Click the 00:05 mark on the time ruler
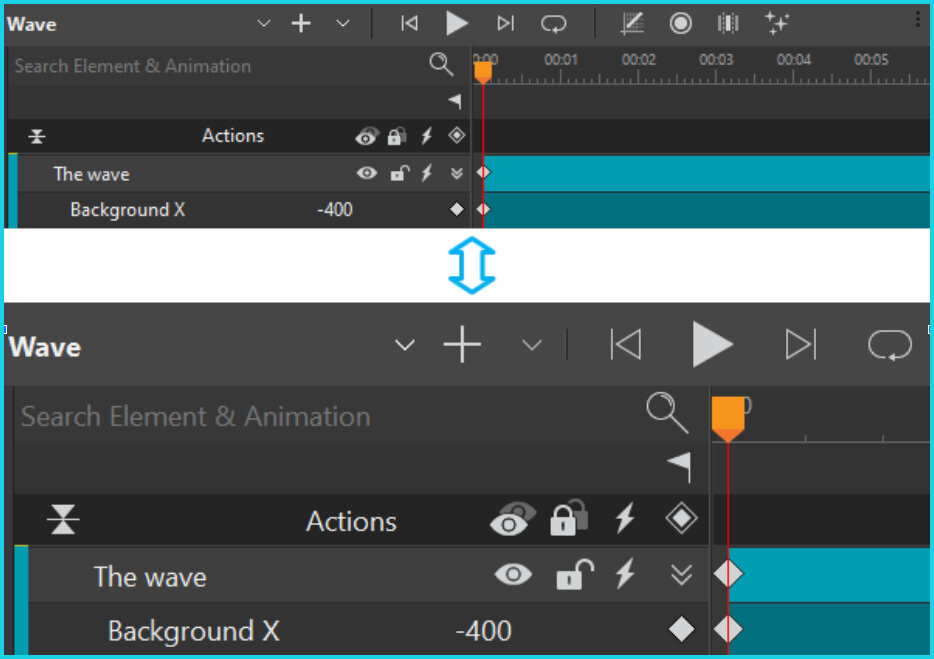Screen dimensions: 934x659 [871, 60]
